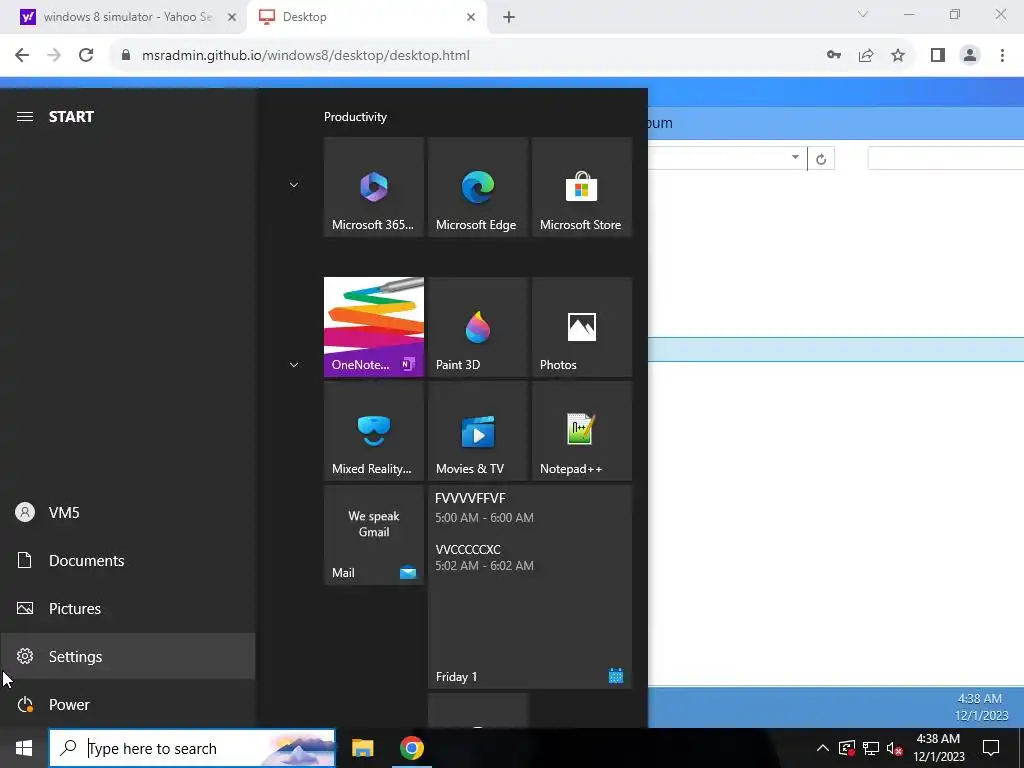Launch the Movies & TV tile
This screenshot has width=1024, height=768.
477,431
